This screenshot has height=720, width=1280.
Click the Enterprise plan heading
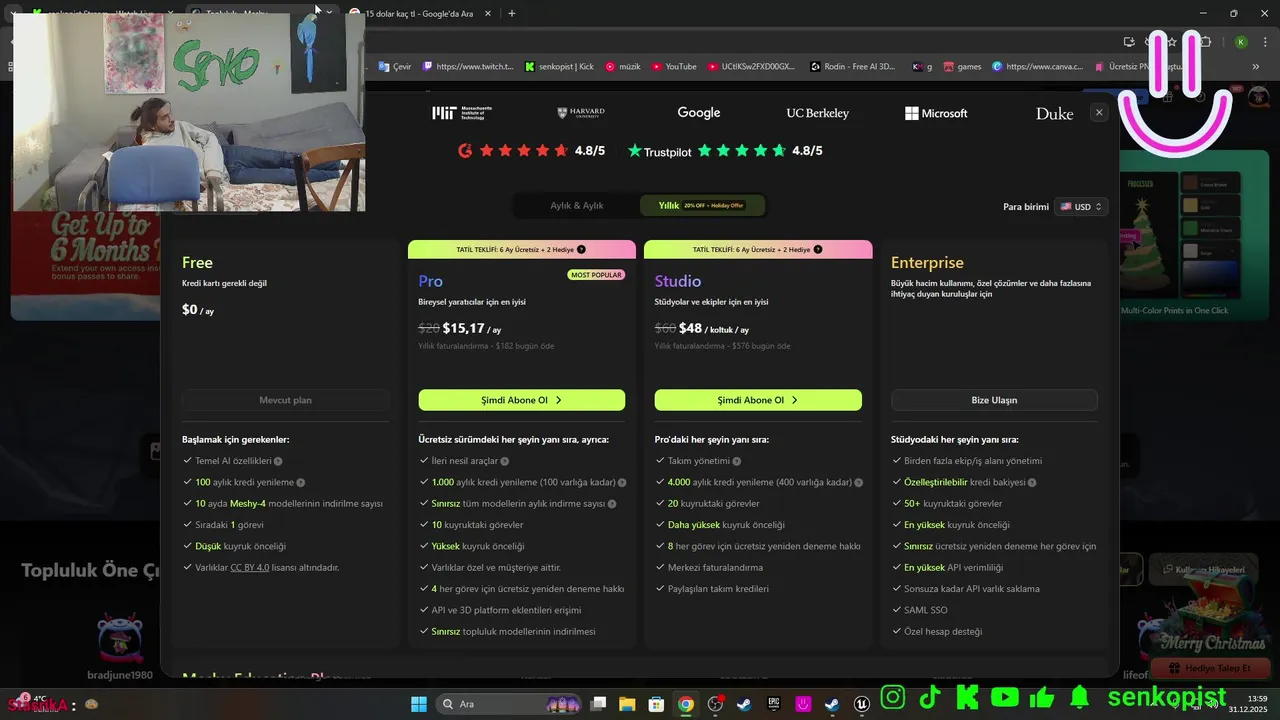(927, 262)
